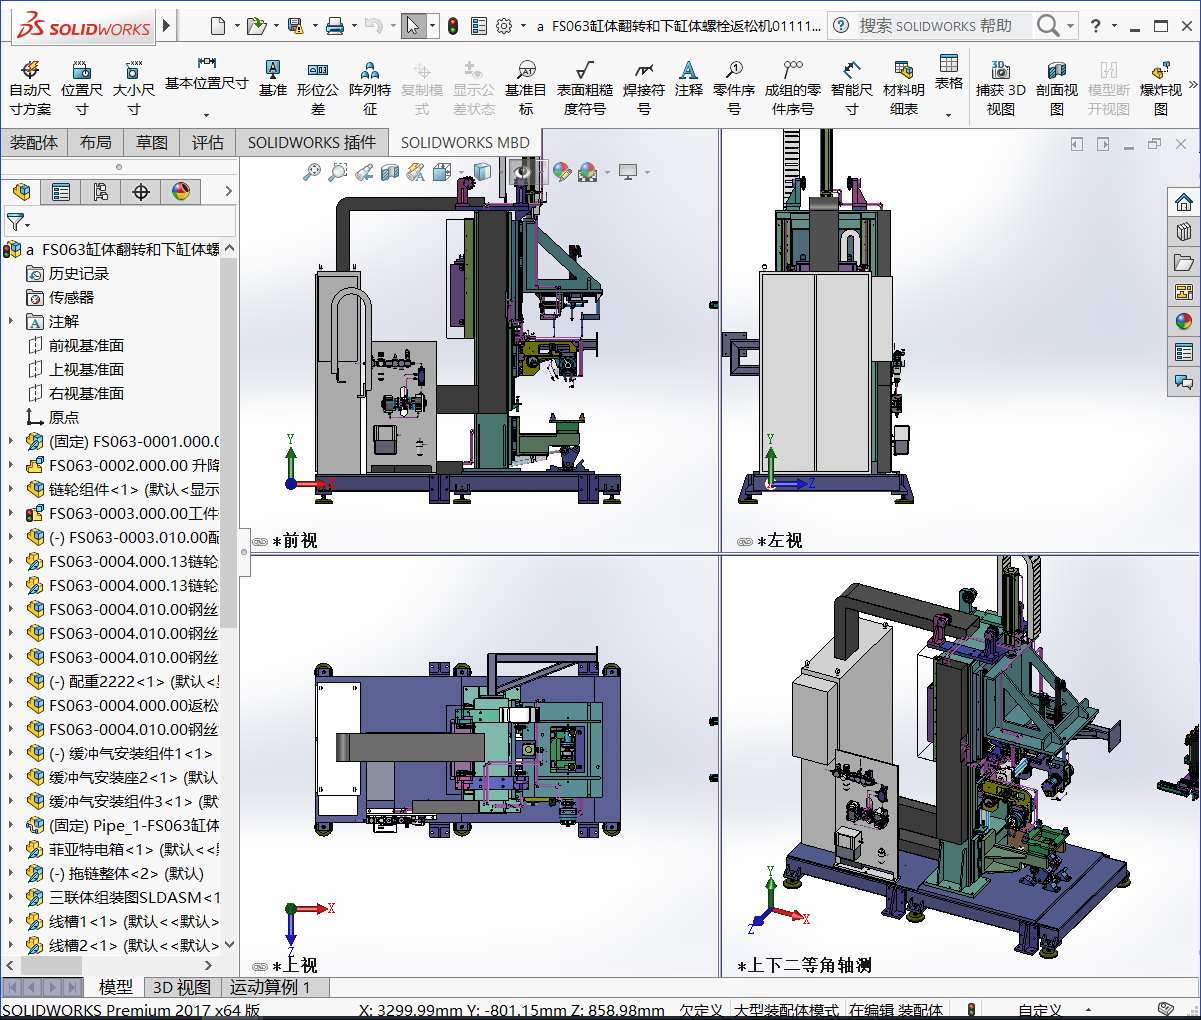Switch to the 评估 tab
This screenshot has height=1020, width=1201.
[x=208, y=143]
